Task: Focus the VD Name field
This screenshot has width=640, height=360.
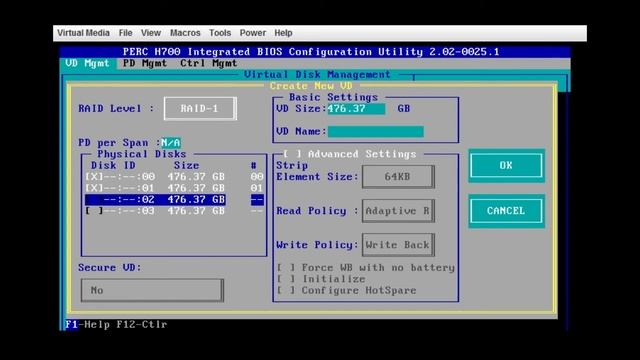Action: 376,131
